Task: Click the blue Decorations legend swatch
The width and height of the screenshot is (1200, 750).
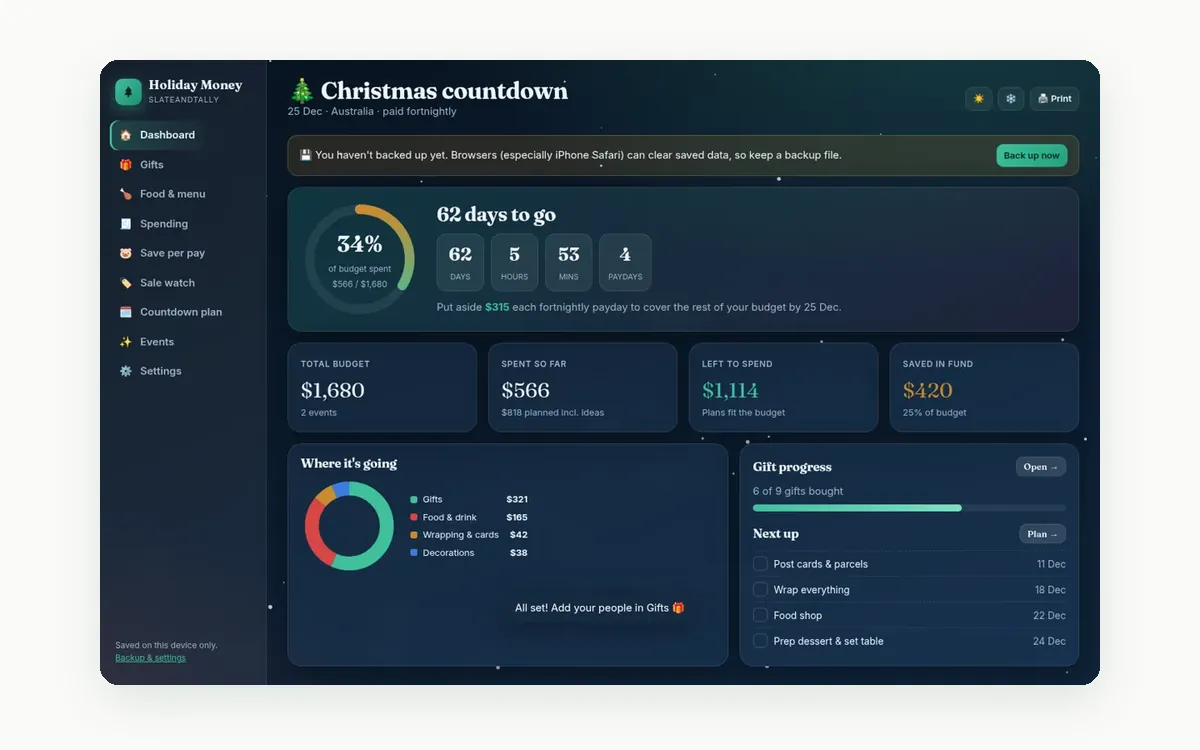Action: pyautogui.click(x=414, y=552)
